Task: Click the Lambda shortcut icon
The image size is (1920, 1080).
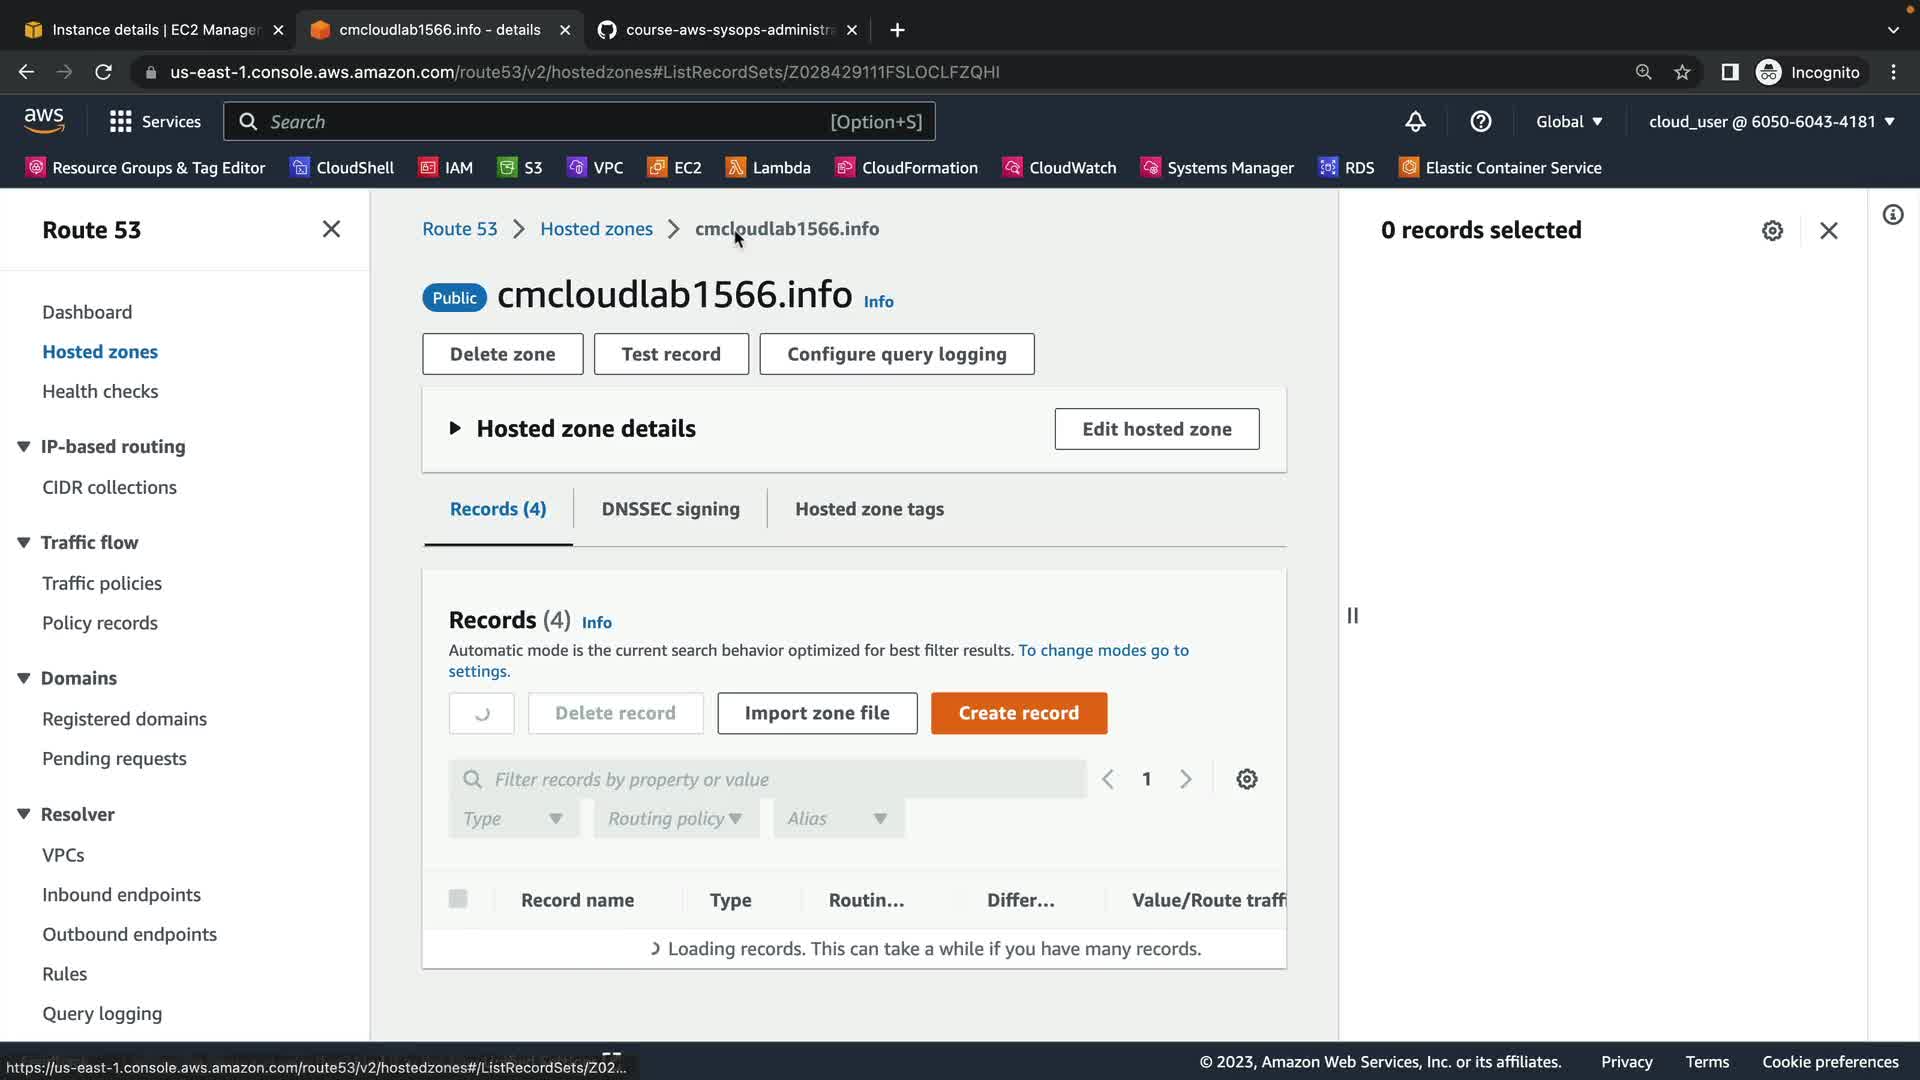Action: 736,168
